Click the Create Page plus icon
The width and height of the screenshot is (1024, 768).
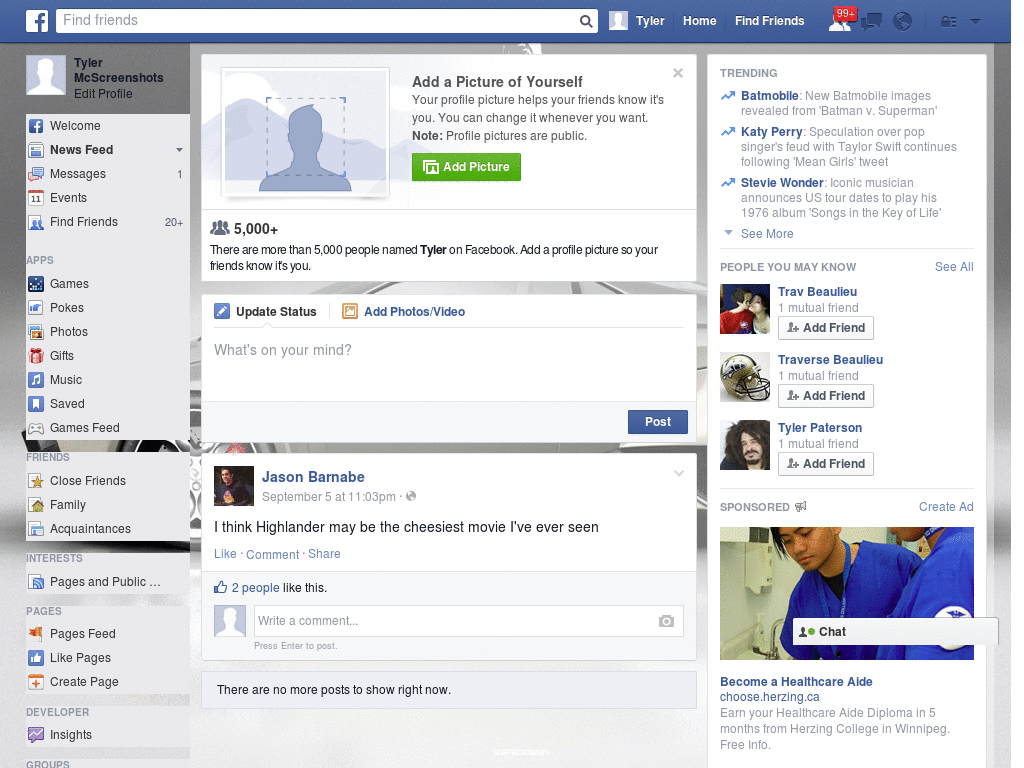tap(36, 682)
